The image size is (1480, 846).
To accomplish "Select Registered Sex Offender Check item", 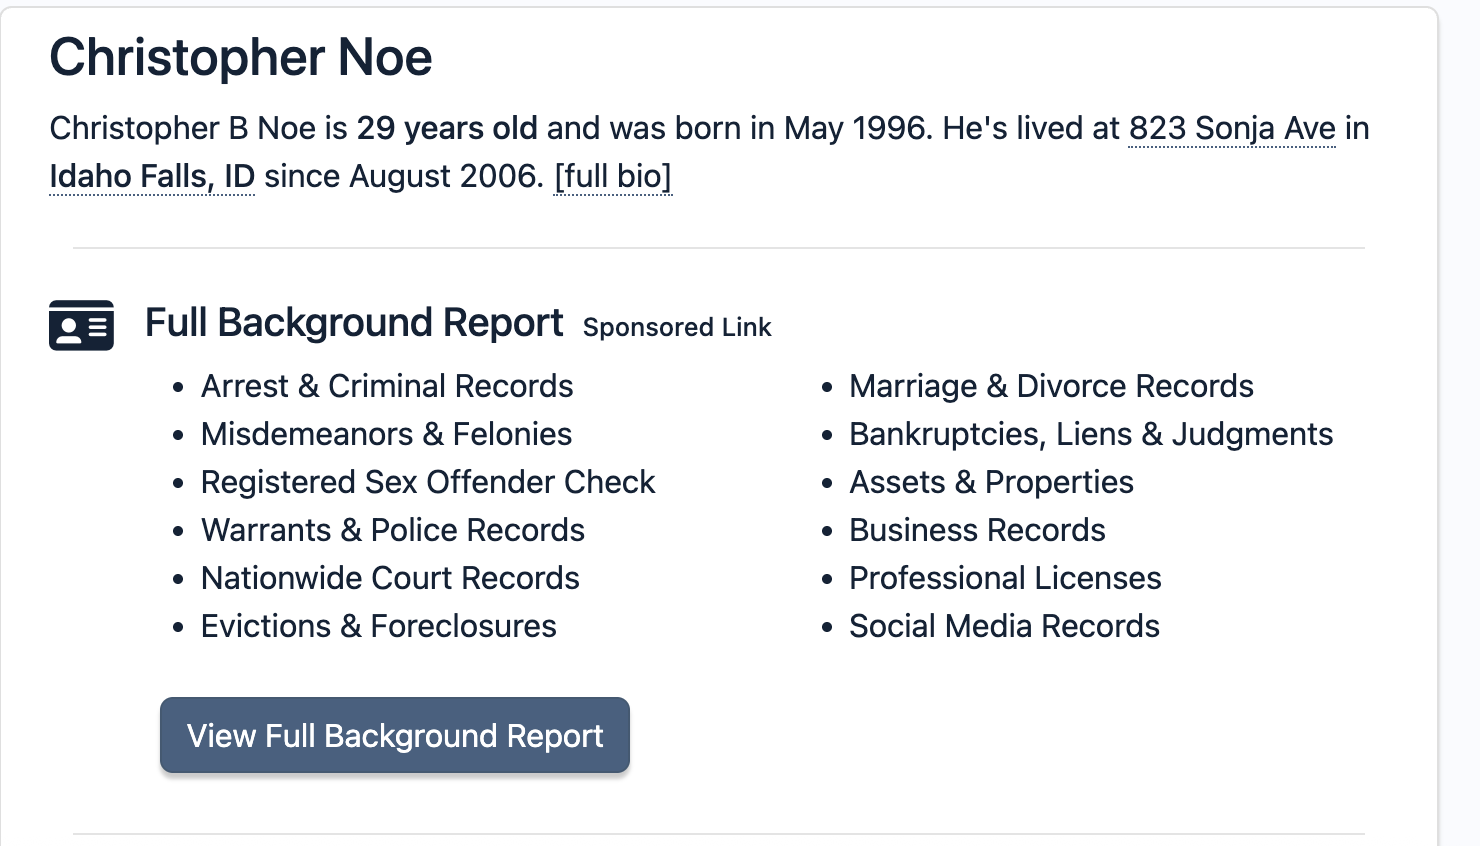I will (428, 483).
